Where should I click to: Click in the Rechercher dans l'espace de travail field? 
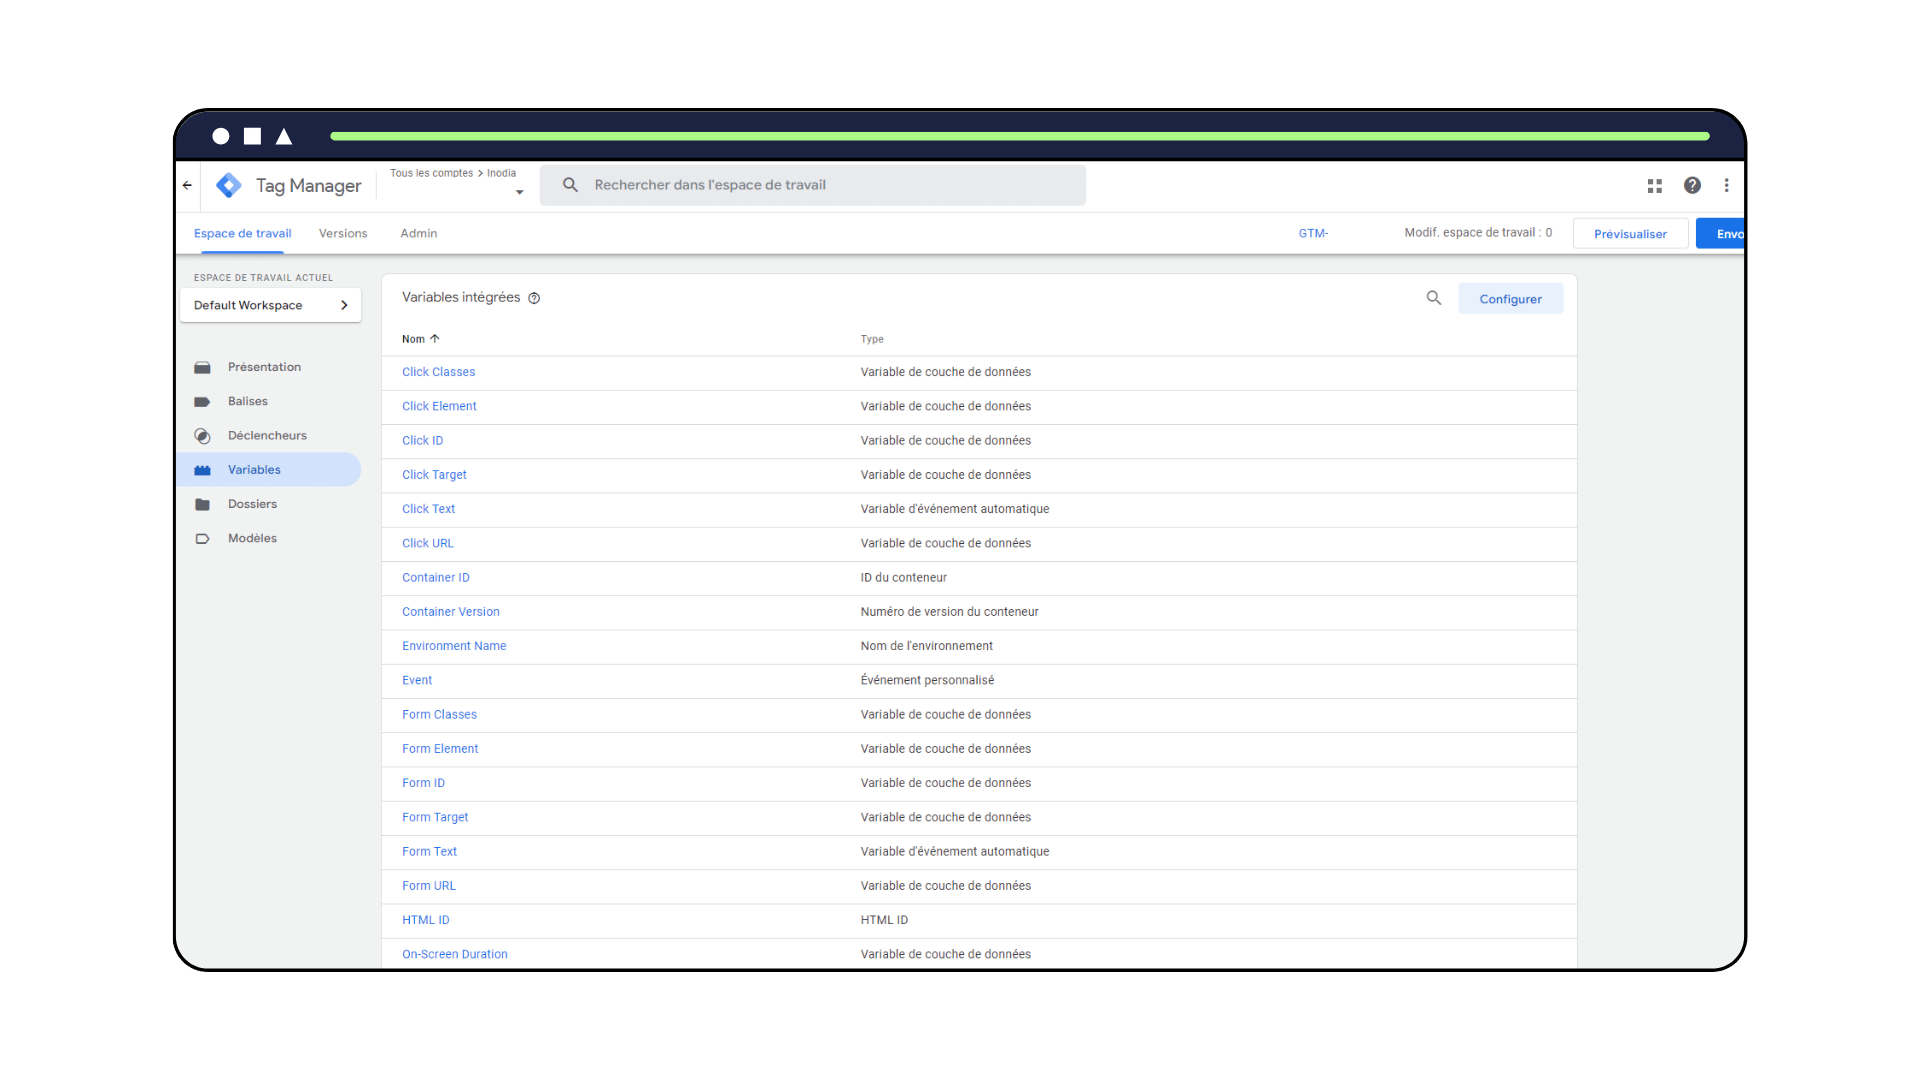pos(812,185)
